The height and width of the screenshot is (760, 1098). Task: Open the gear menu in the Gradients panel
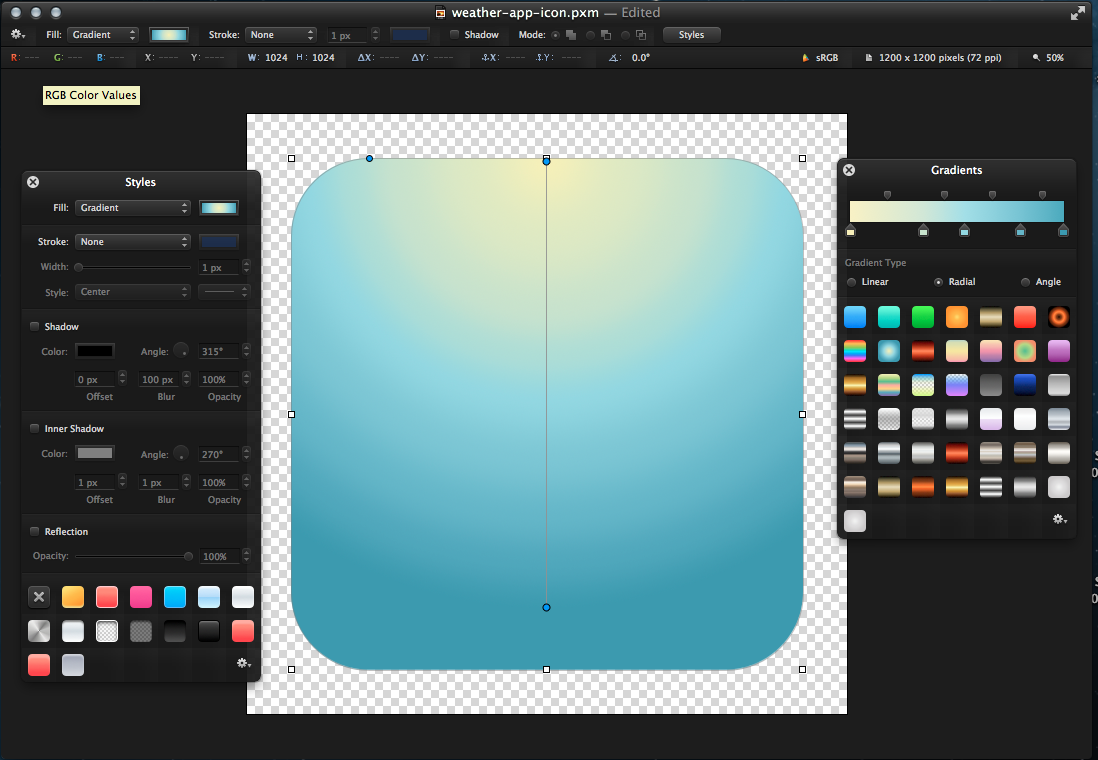tap(1059, 519)
